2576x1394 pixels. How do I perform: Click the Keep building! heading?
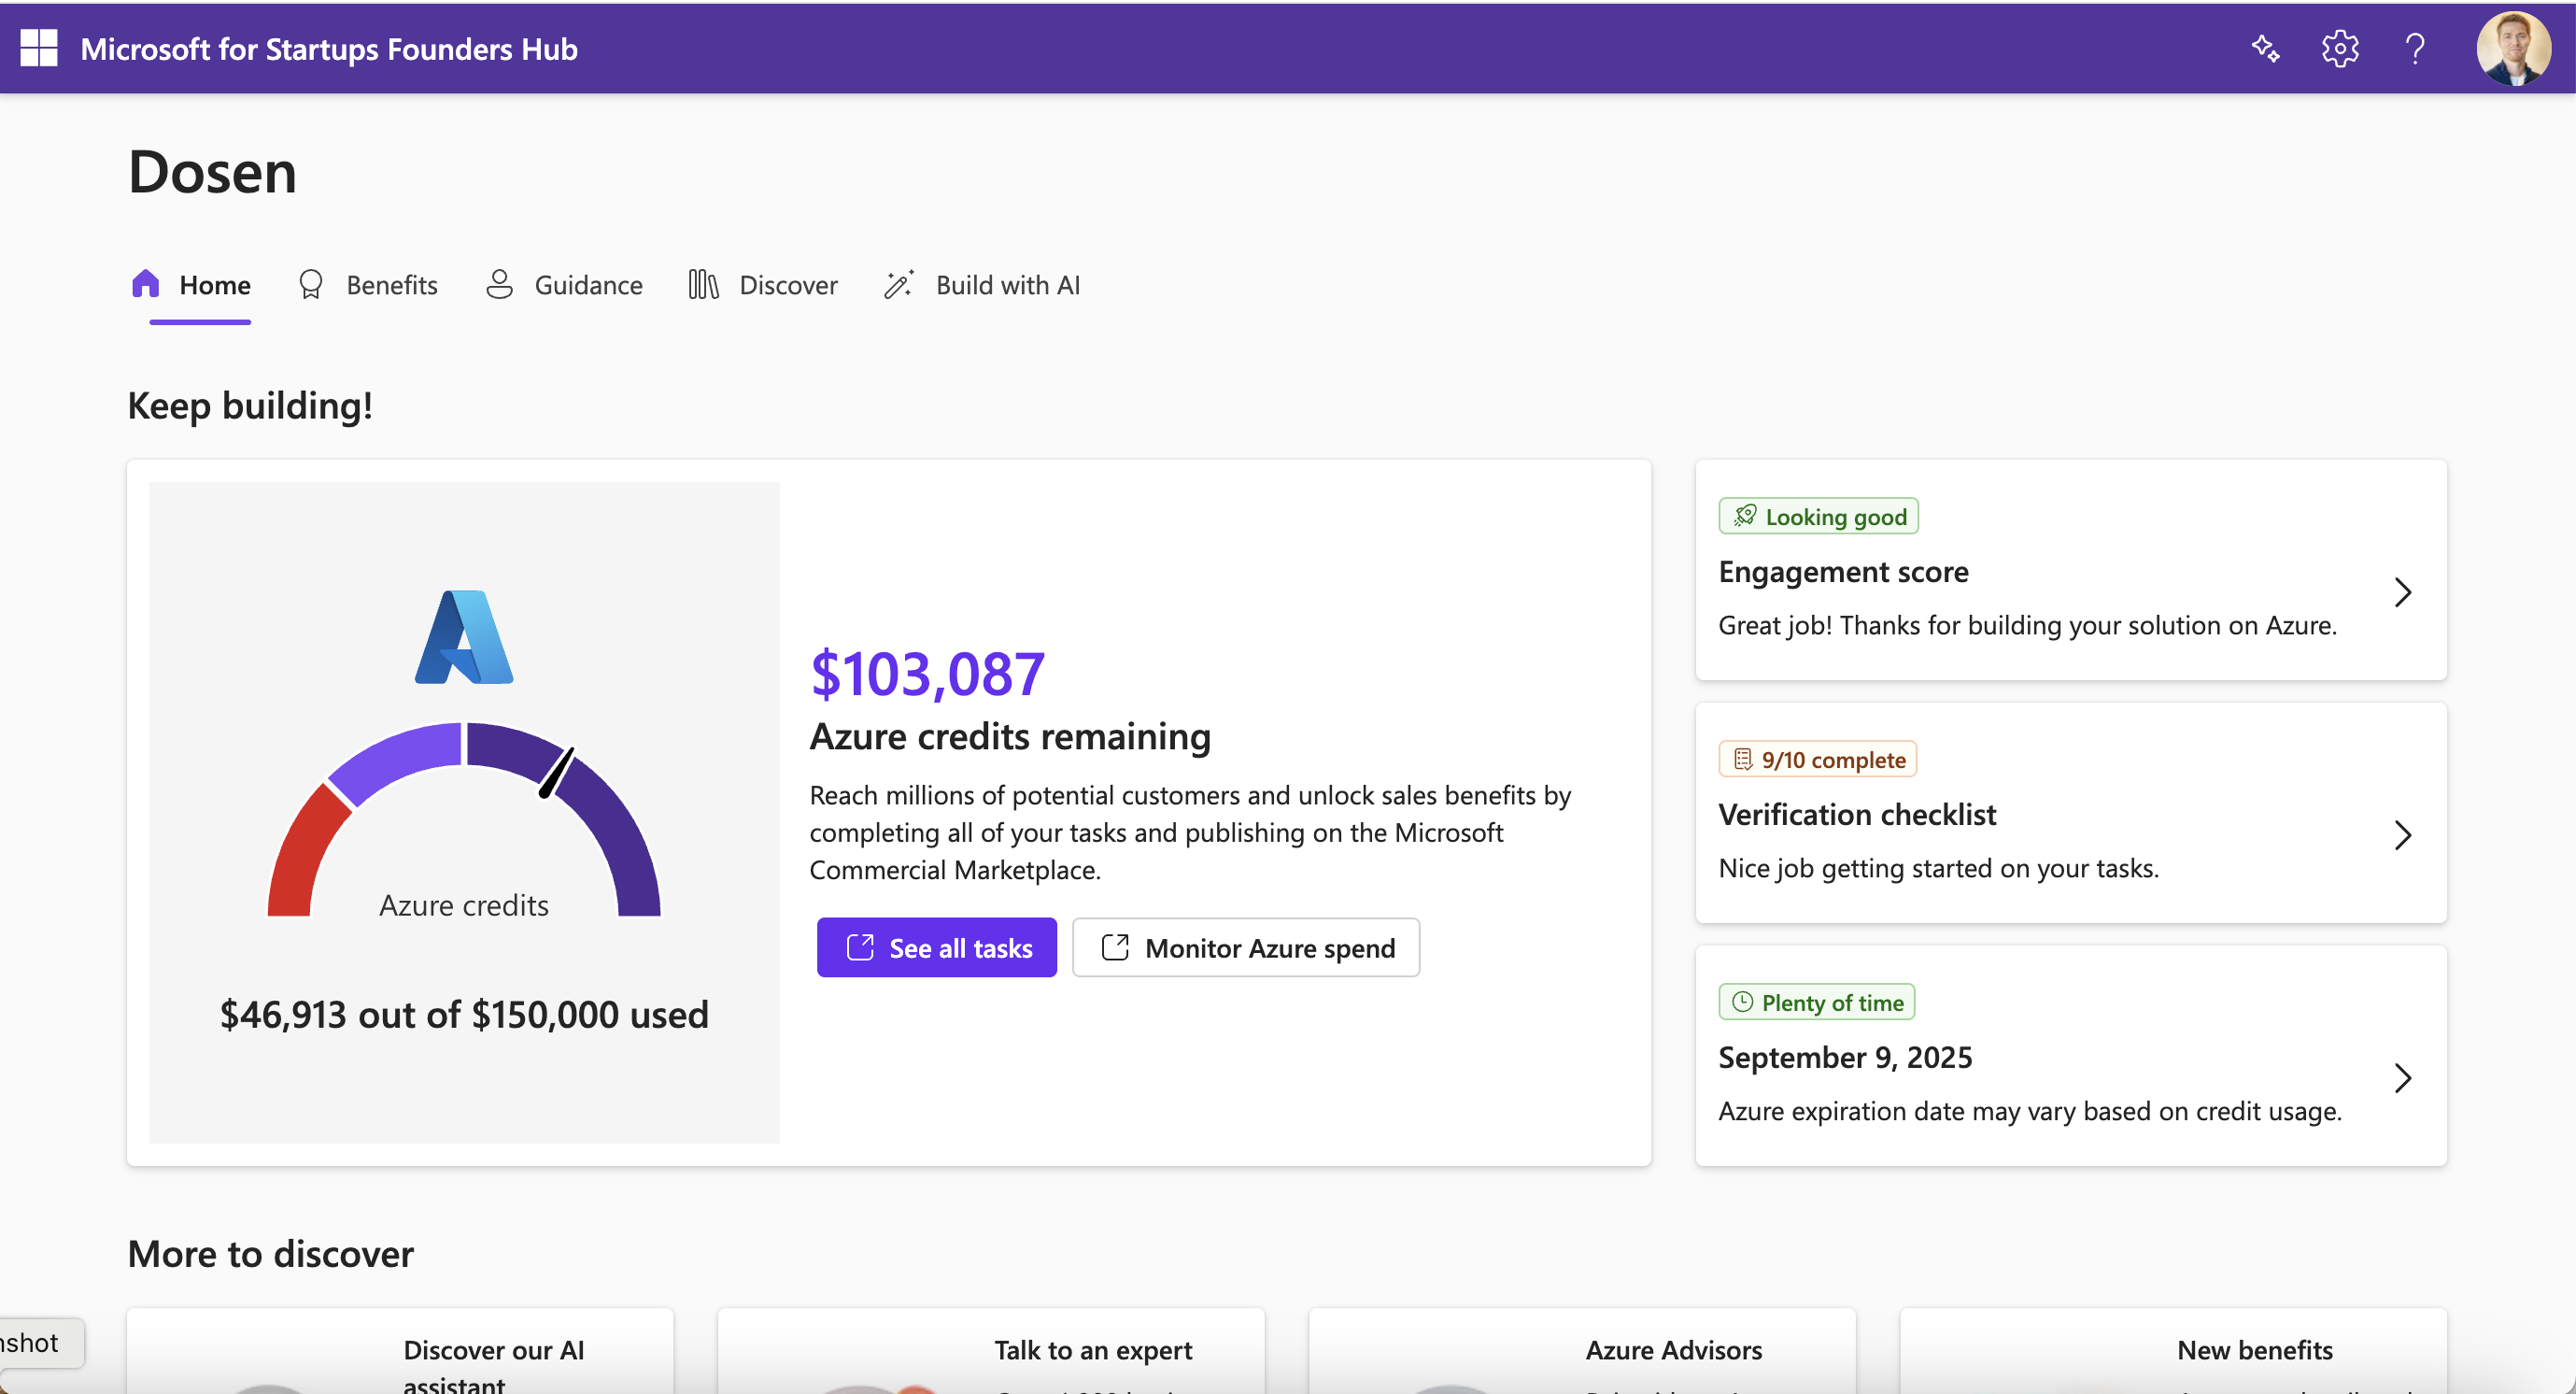(x=250, y=406)
